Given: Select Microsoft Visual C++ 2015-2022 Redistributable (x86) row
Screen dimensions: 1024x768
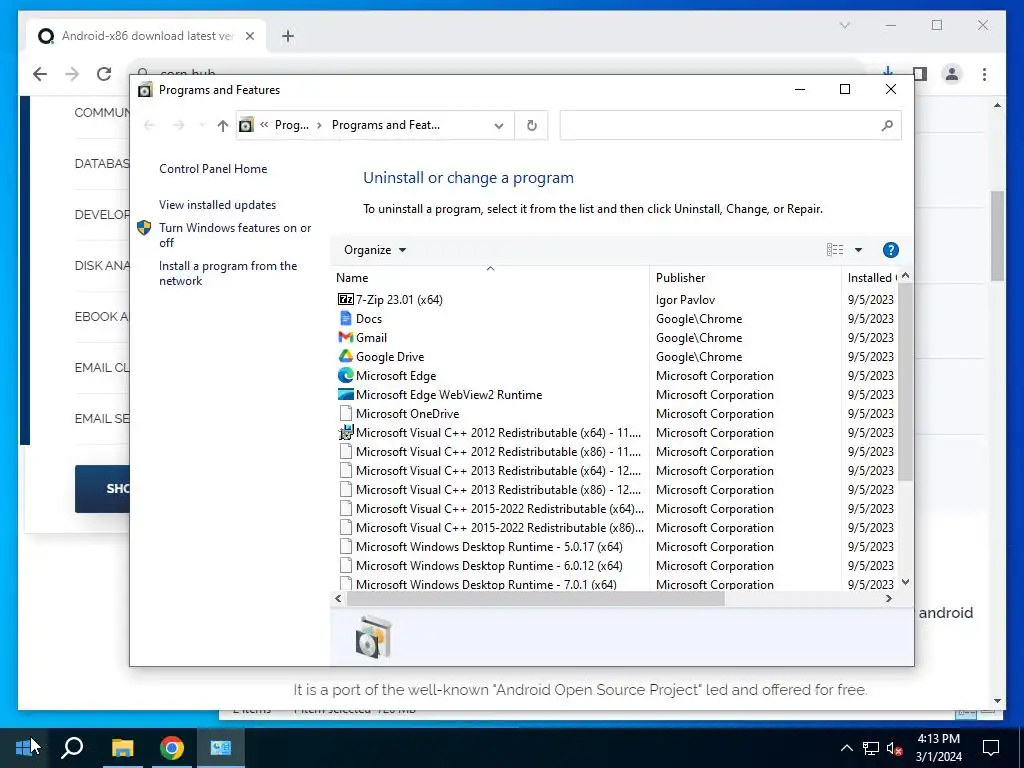Looking at the screenshot, I should [x=614, y=527].
